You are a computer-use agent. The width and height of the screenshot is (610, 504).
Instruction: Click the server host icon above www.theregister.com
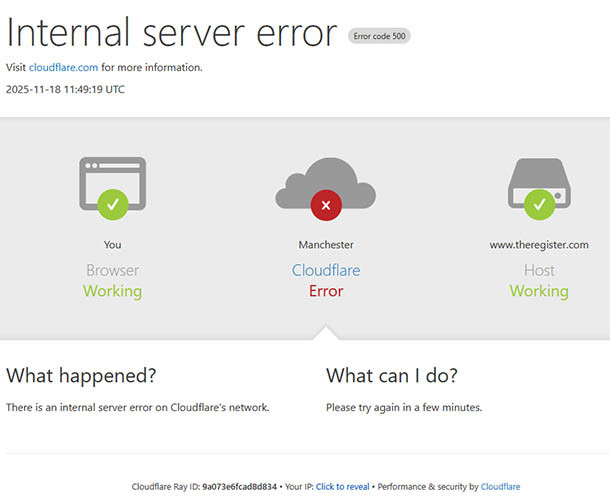tap(539, 183)
